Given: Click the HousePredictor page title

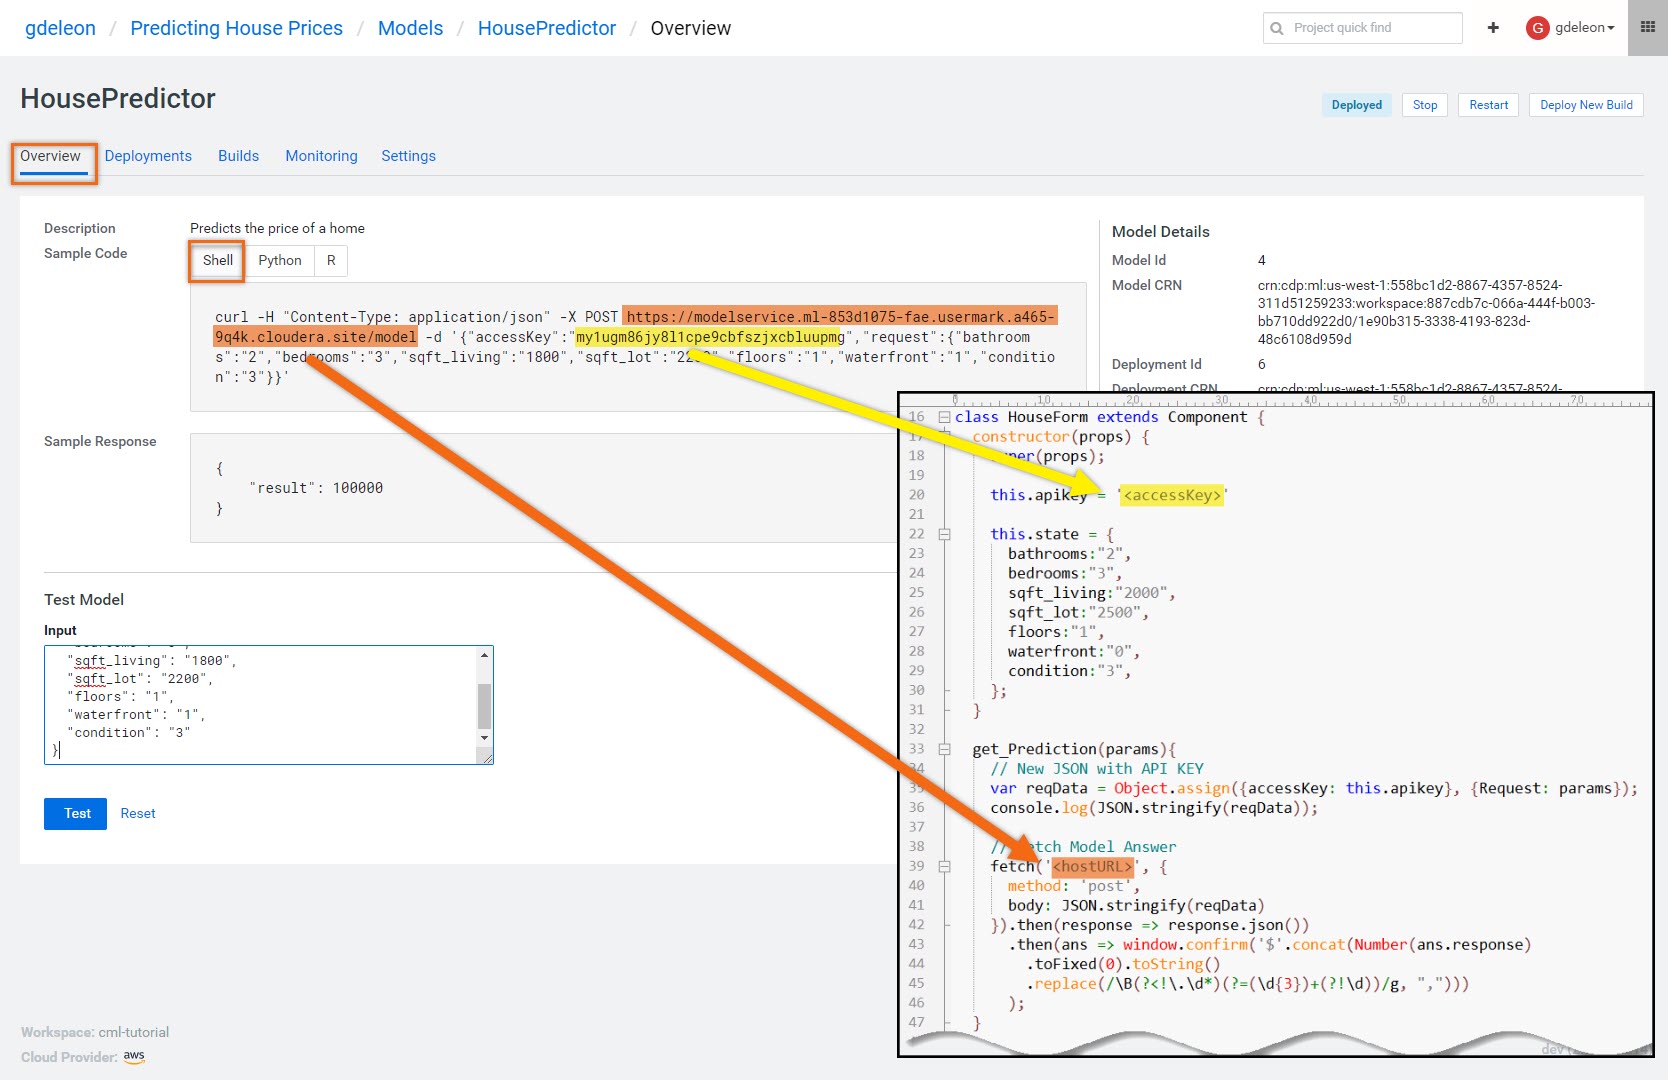Looking at the screenshot, I should tap(118, 99).
